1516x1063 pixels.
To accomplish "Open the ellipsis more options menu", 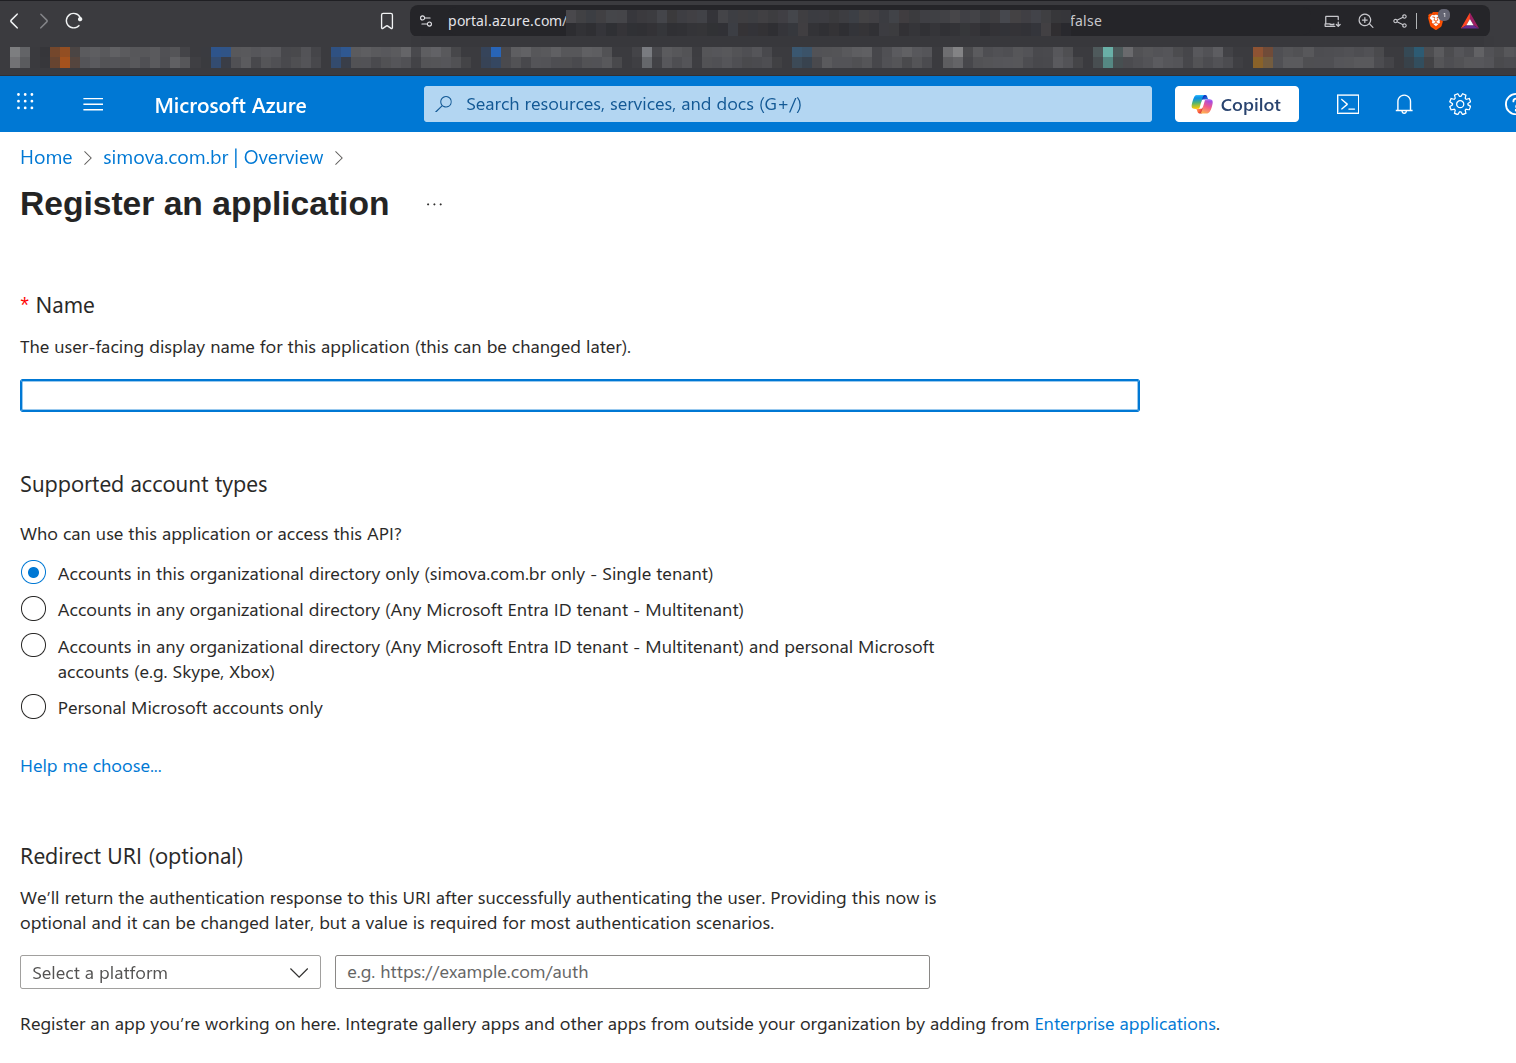I will pos(434,204).
